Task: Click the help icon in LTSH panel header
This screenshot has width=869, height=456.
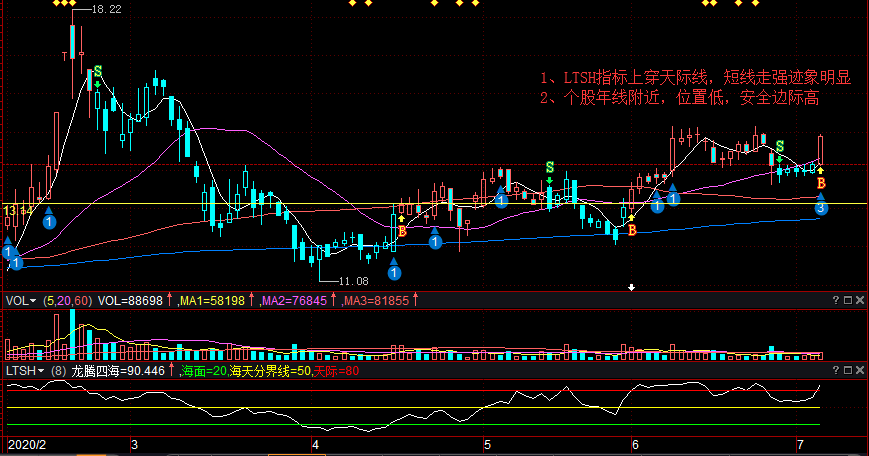Action: [x=834, y=370]
